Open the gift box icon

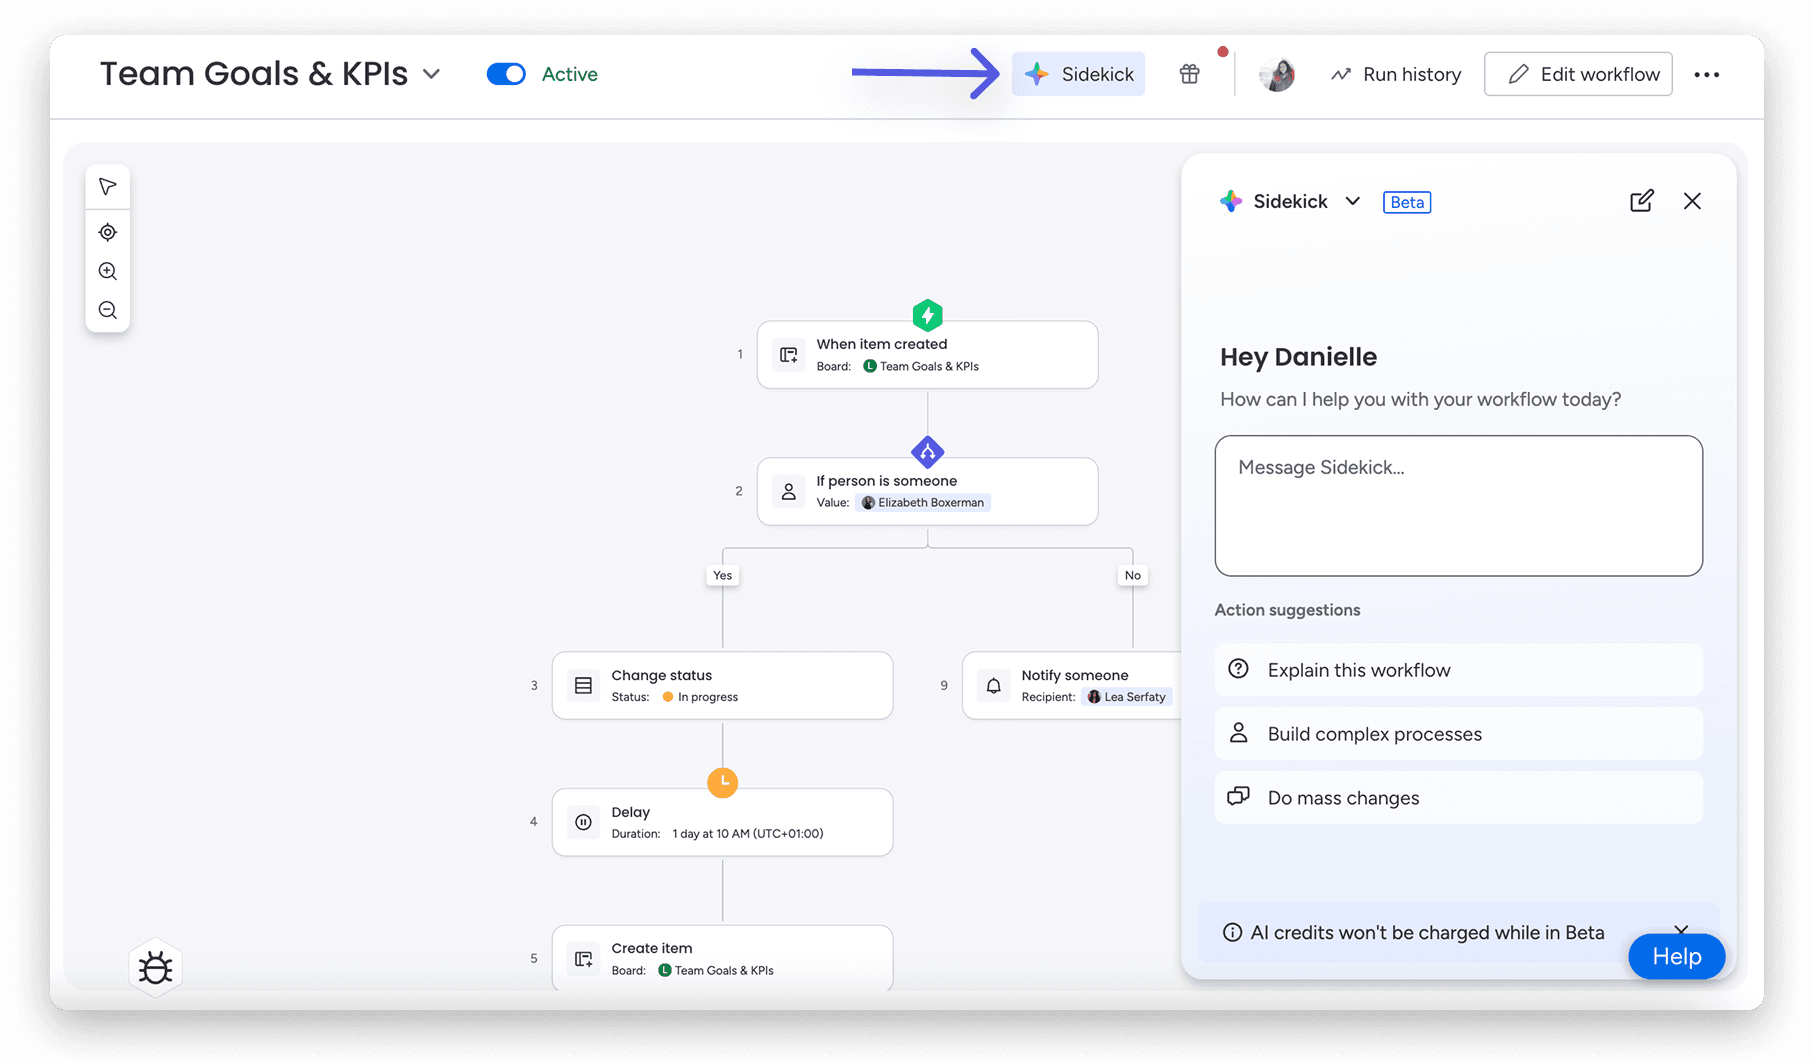1189,74
